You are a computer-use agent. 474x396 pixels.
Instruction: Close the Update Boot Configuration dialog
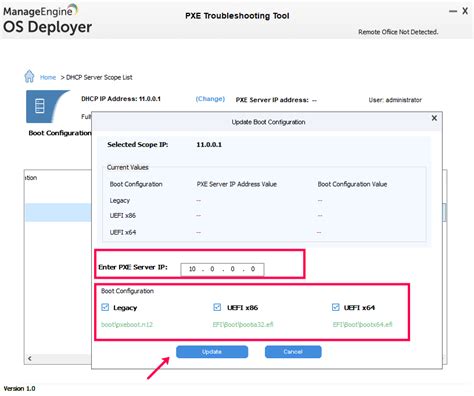434,118
